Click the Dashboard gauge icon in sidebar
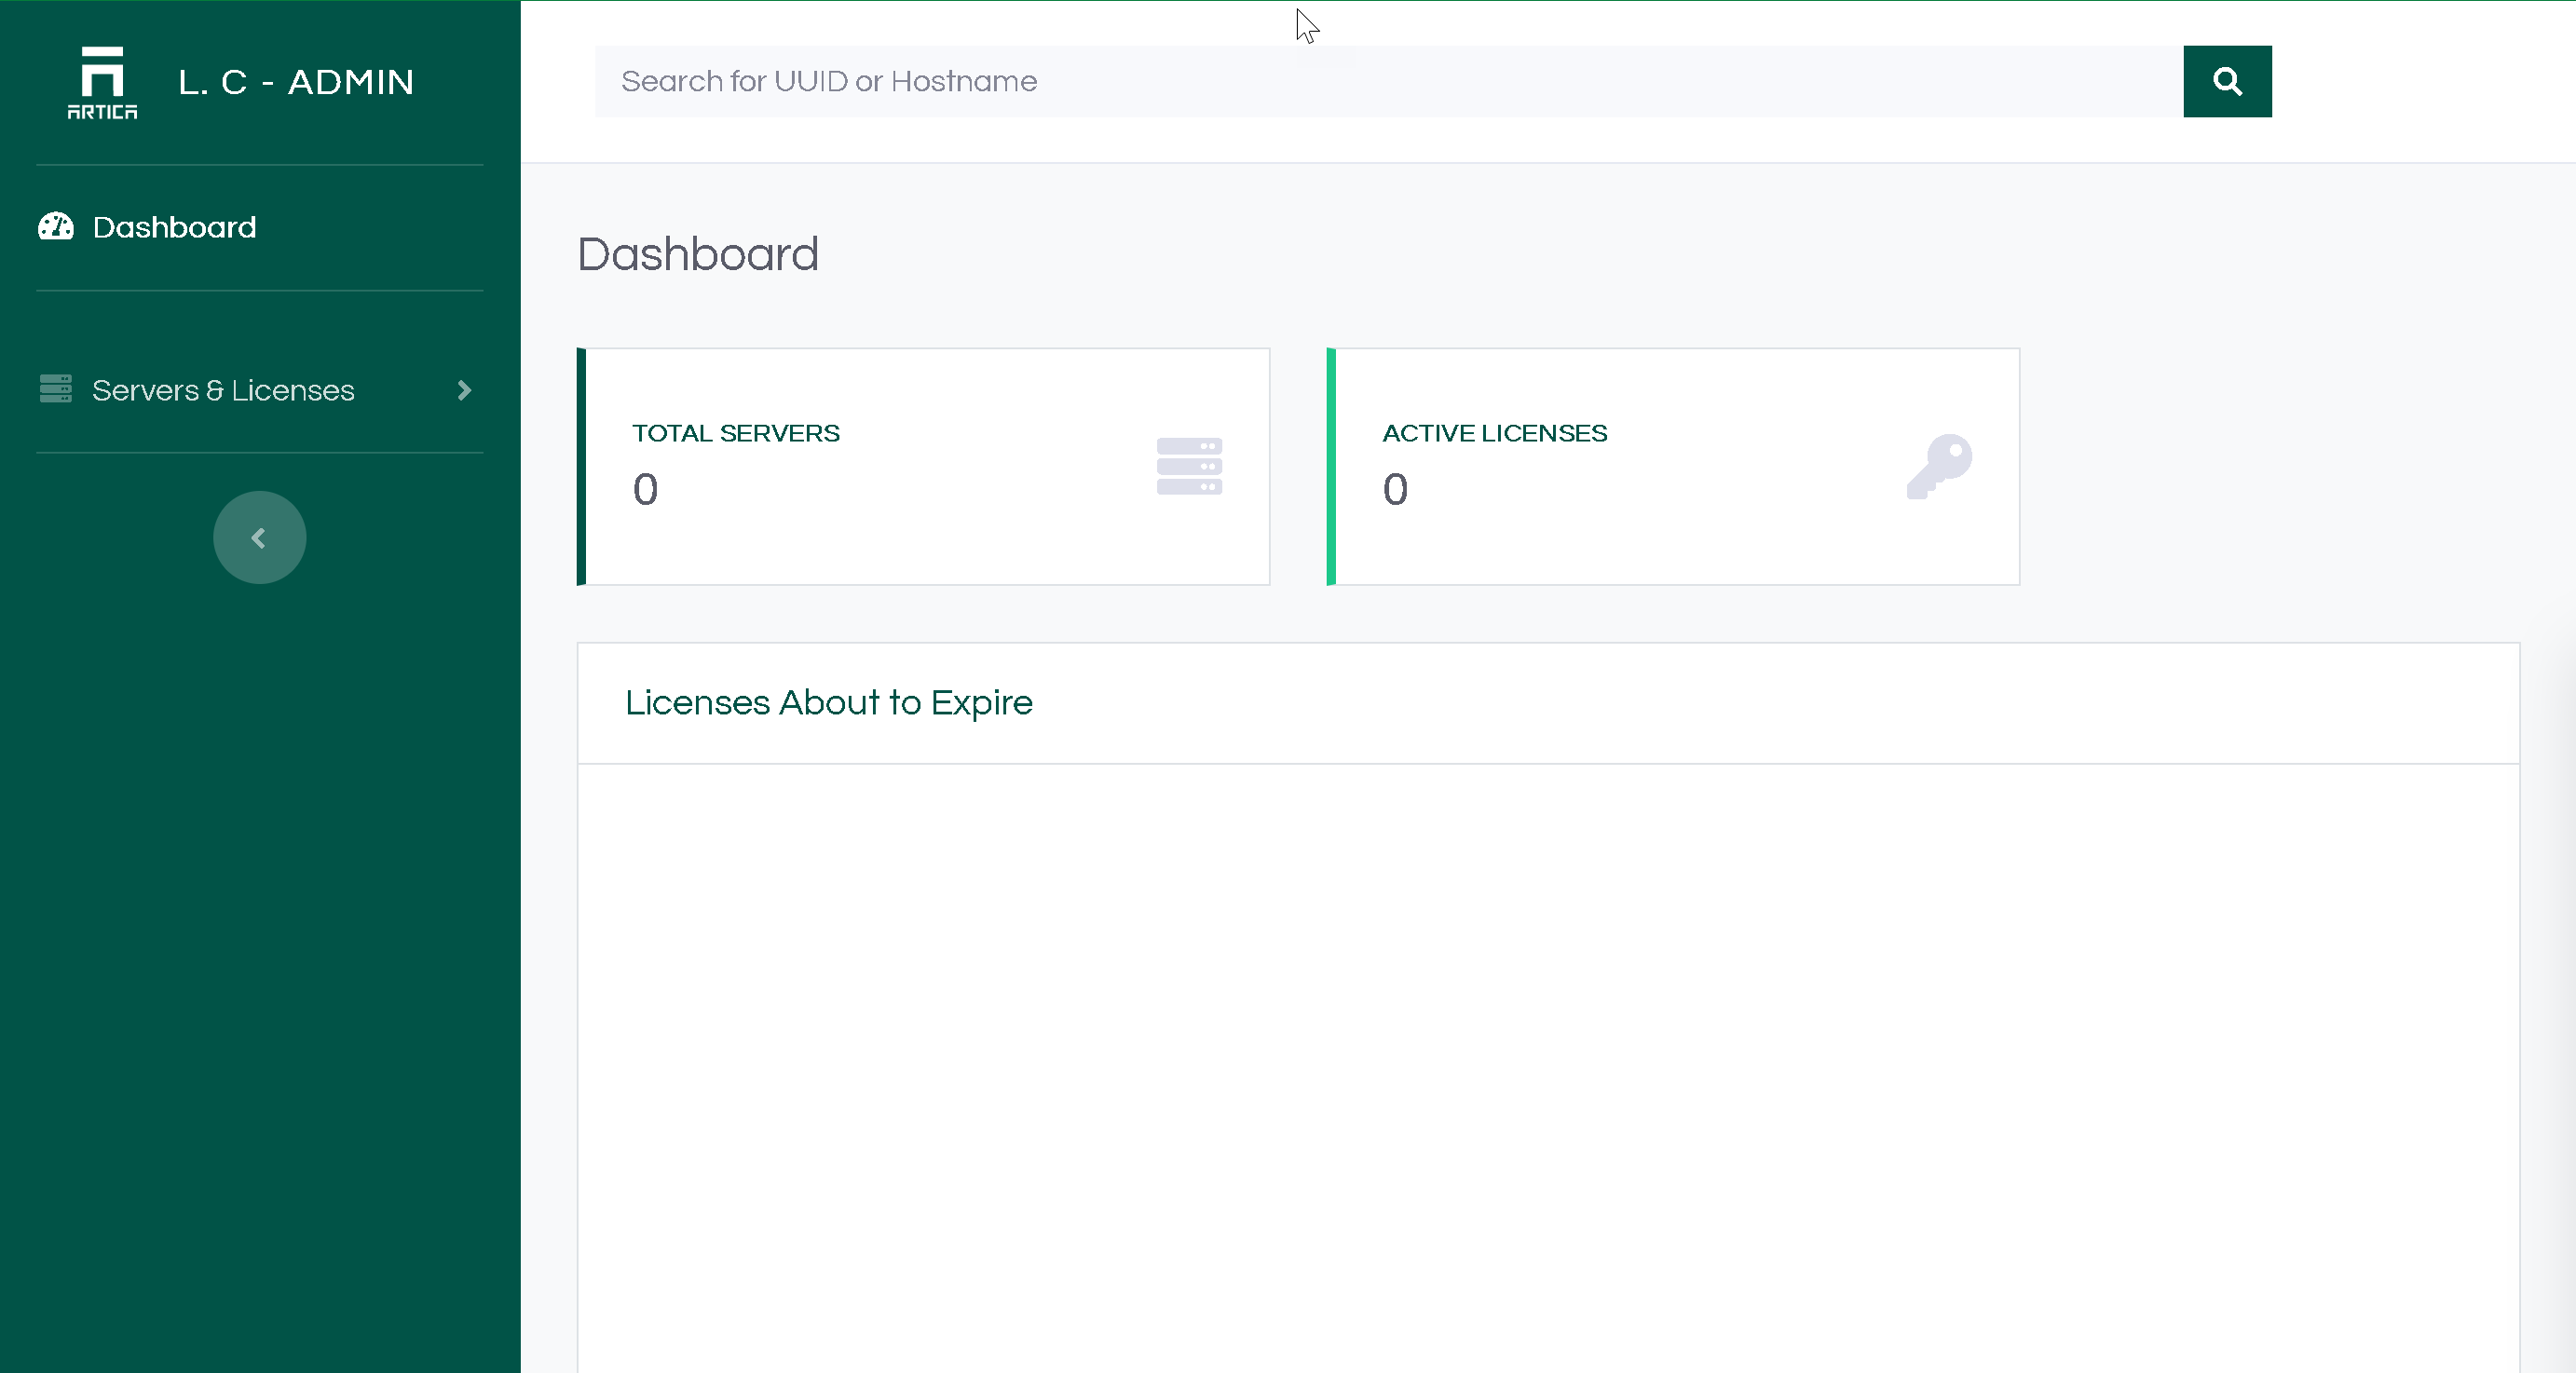Image resolution: width=2576 pixels, height=1373 pixels. point(56,227)
